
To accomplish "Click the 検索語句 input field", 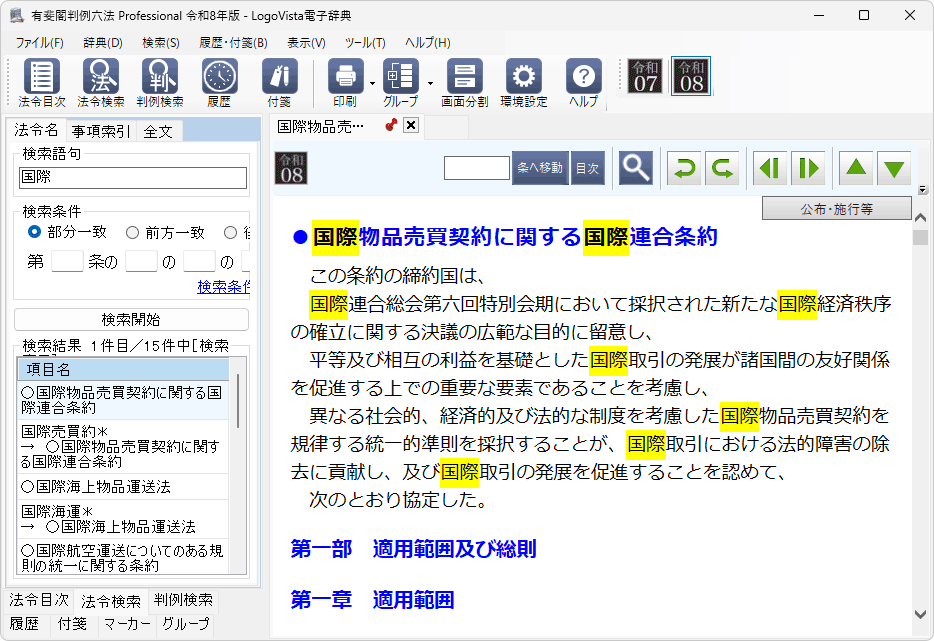I will point(133,177).
